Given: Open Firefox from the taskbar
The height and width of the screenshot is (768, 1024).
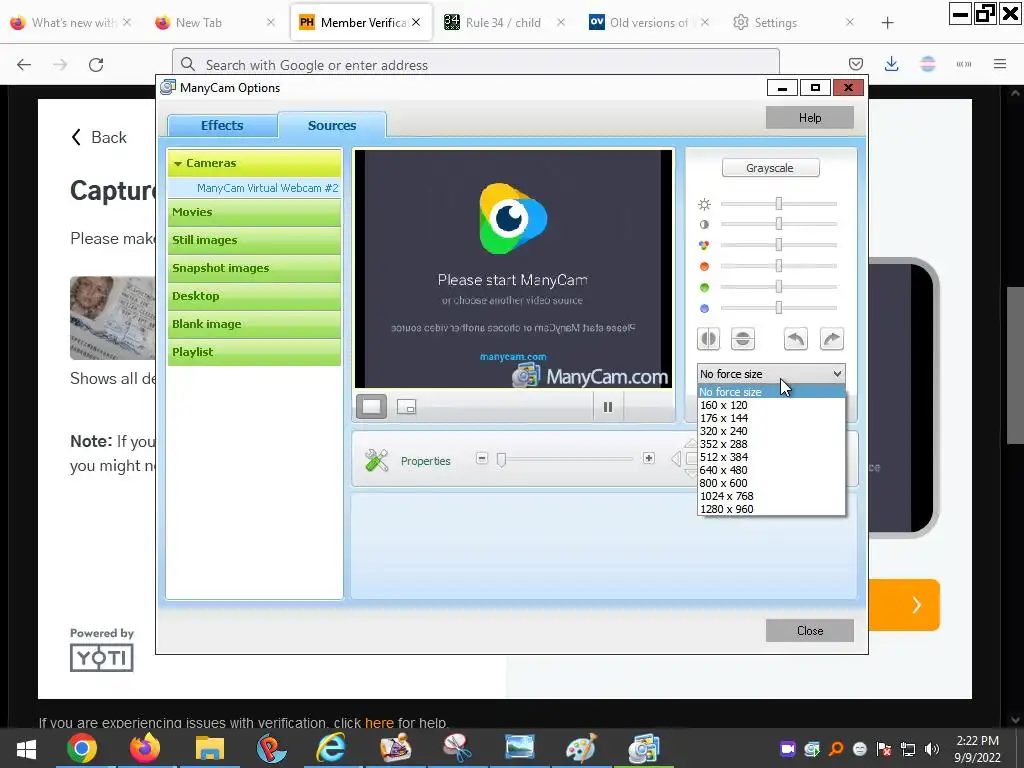Looking at the screenshot, I should point(145,748).
